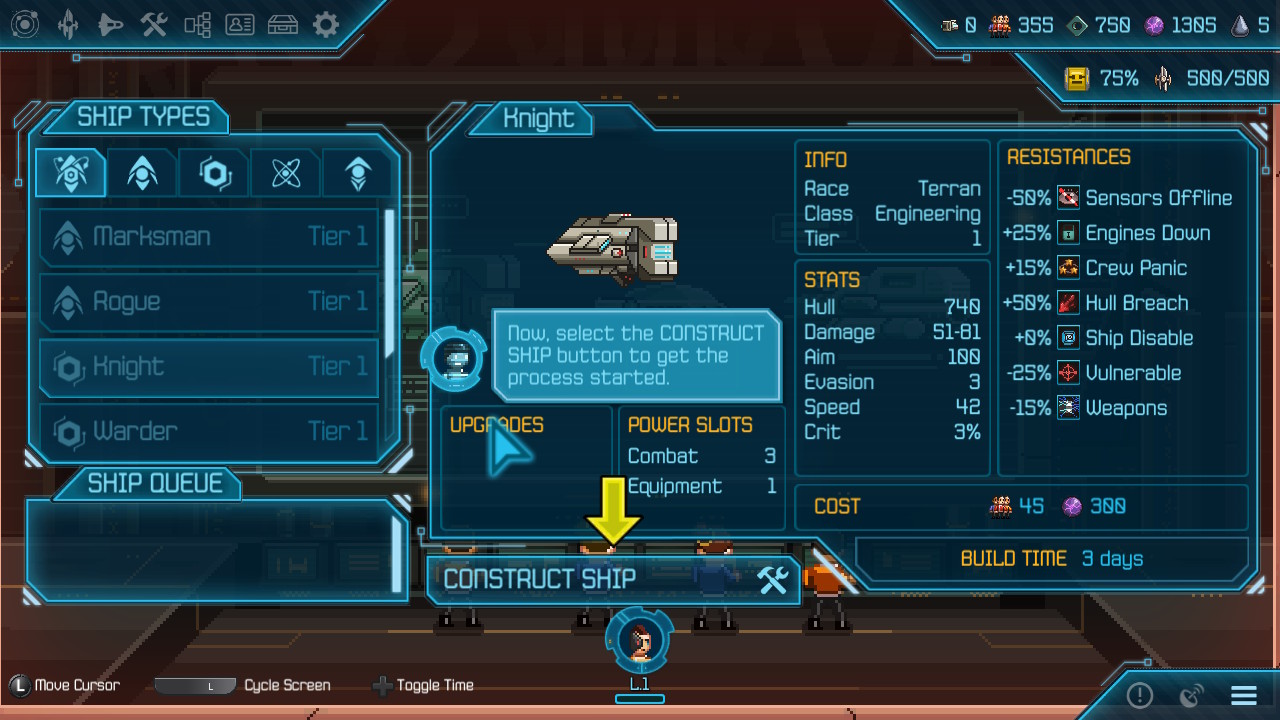Select the first ship type category tab

pyautogui.click(x=70, y=173)
